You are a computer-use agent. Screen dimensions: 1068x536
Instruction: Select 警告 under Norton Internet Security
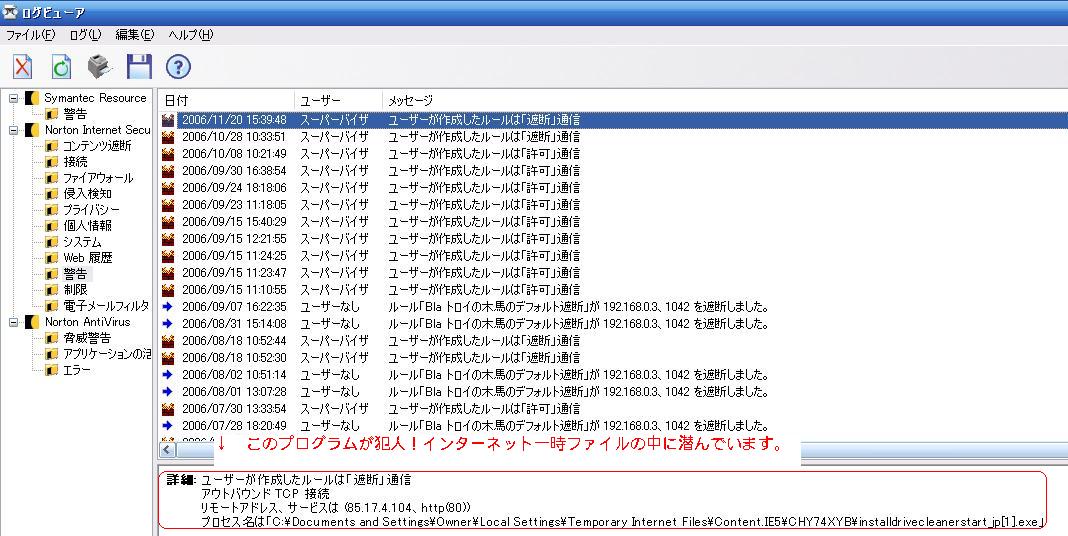(x=75, y=274)
